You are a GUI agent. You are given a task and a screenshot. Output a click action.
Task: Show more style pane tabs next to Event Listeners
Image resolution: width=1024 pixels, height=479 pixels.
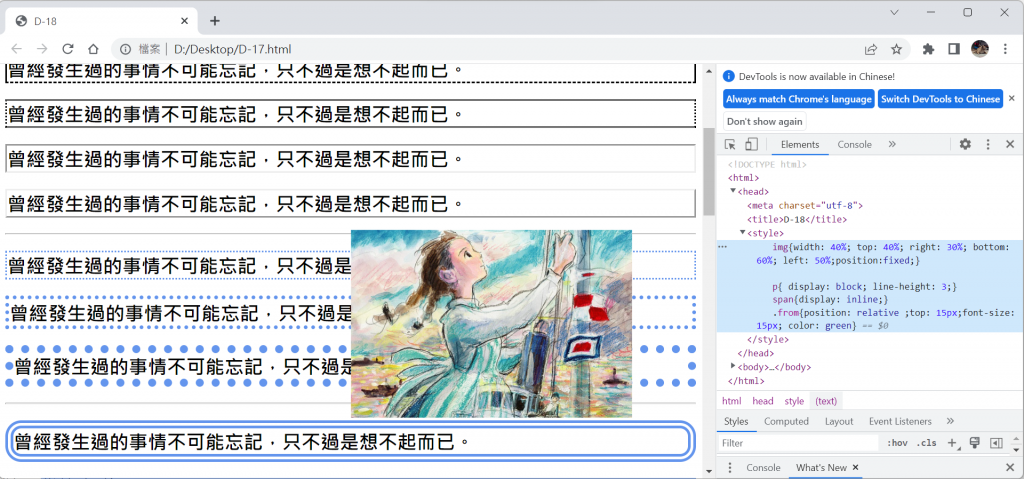click(x=950, y=421)
